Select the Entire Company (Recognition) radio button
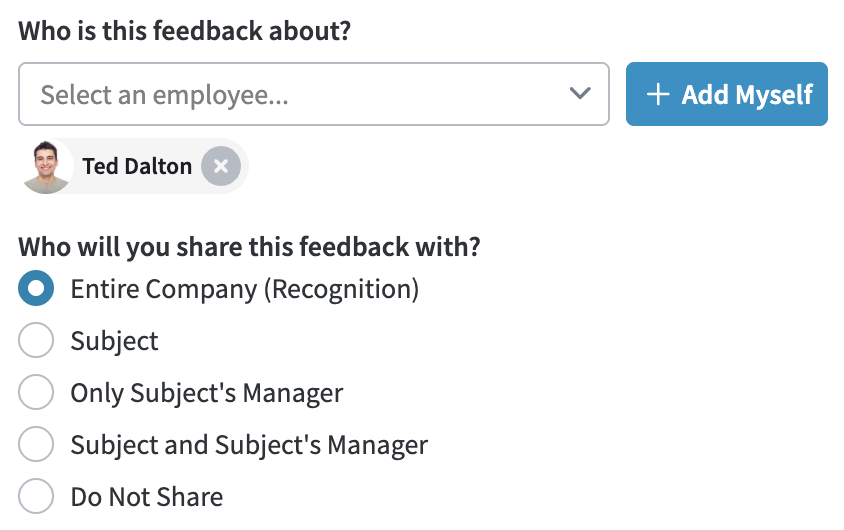 click(x=36, y=288)
